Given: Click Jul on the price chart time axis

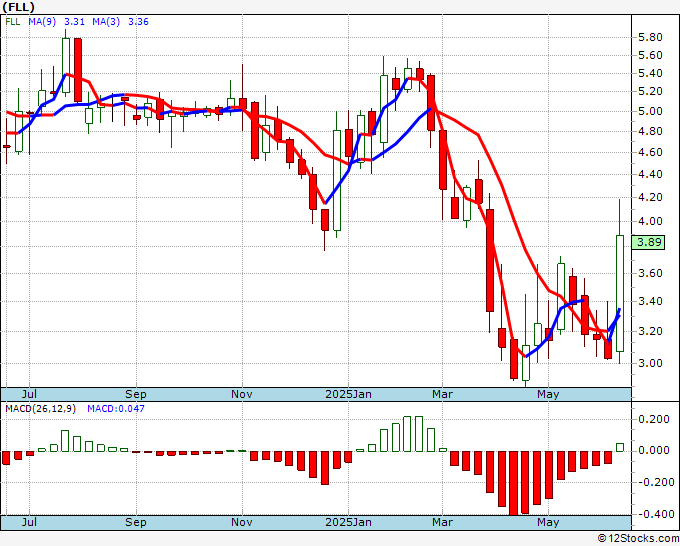Looking at the screenshot, I should point(29,394).
